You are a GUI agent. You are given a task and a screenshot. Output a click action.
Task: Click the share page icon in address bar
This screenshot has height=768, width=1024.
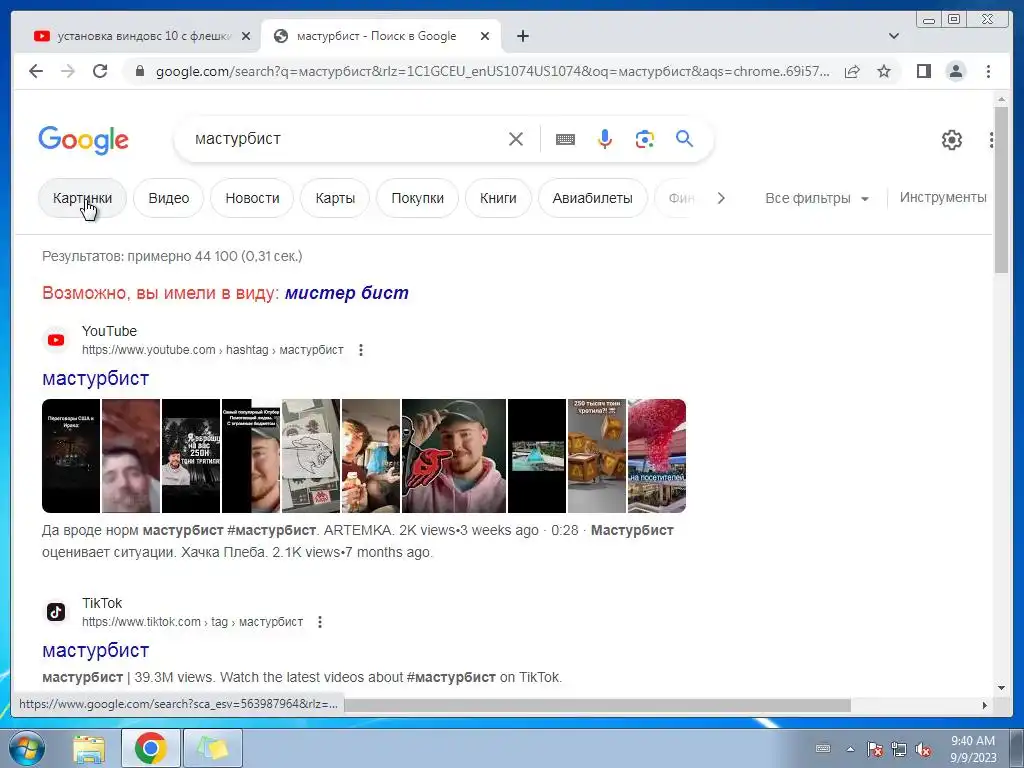(852, 71)
